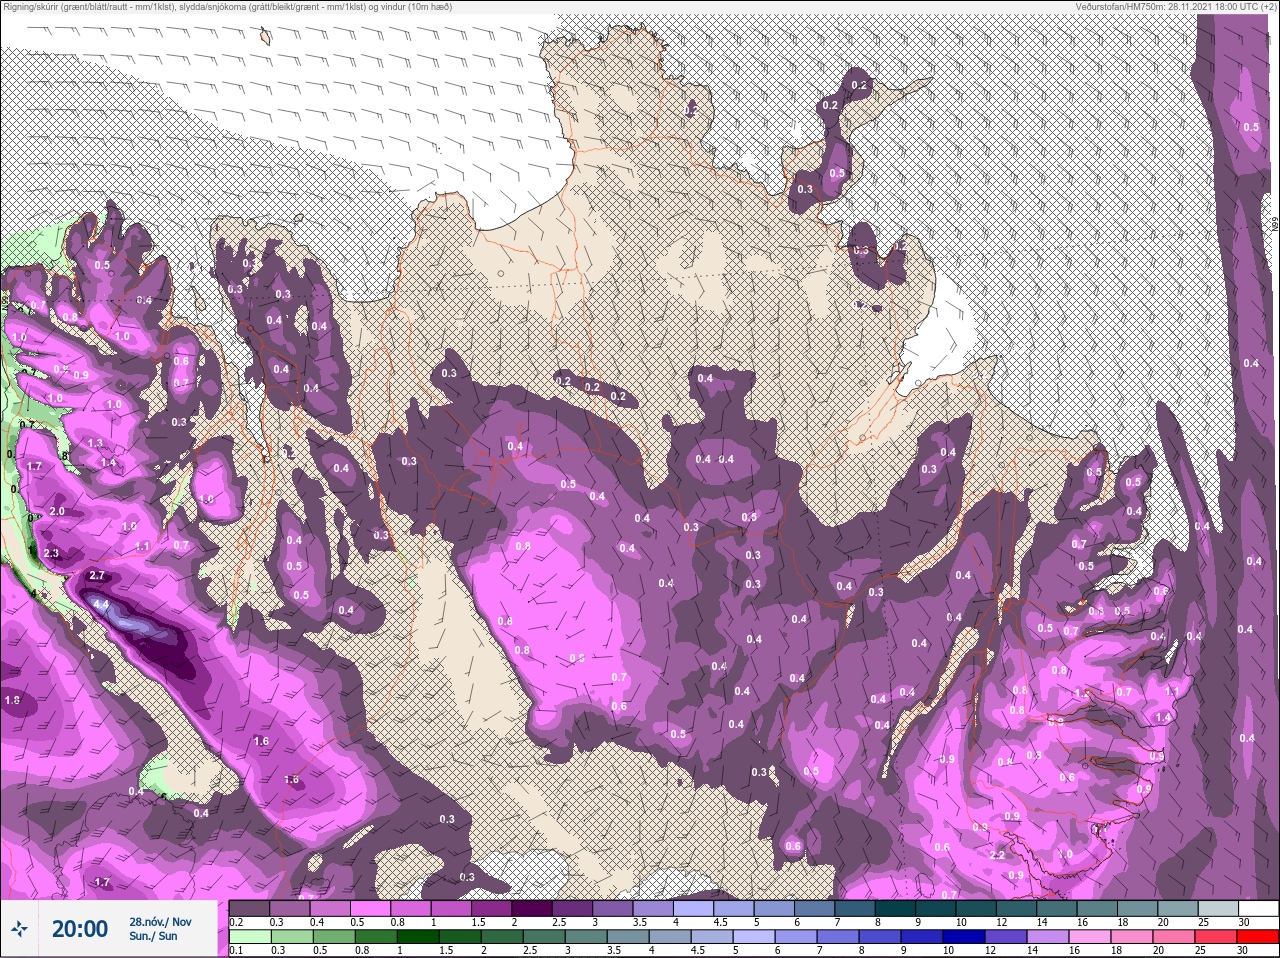Click the compass star icon beside 20:00

pyautogui.click(x=20, y=929)
